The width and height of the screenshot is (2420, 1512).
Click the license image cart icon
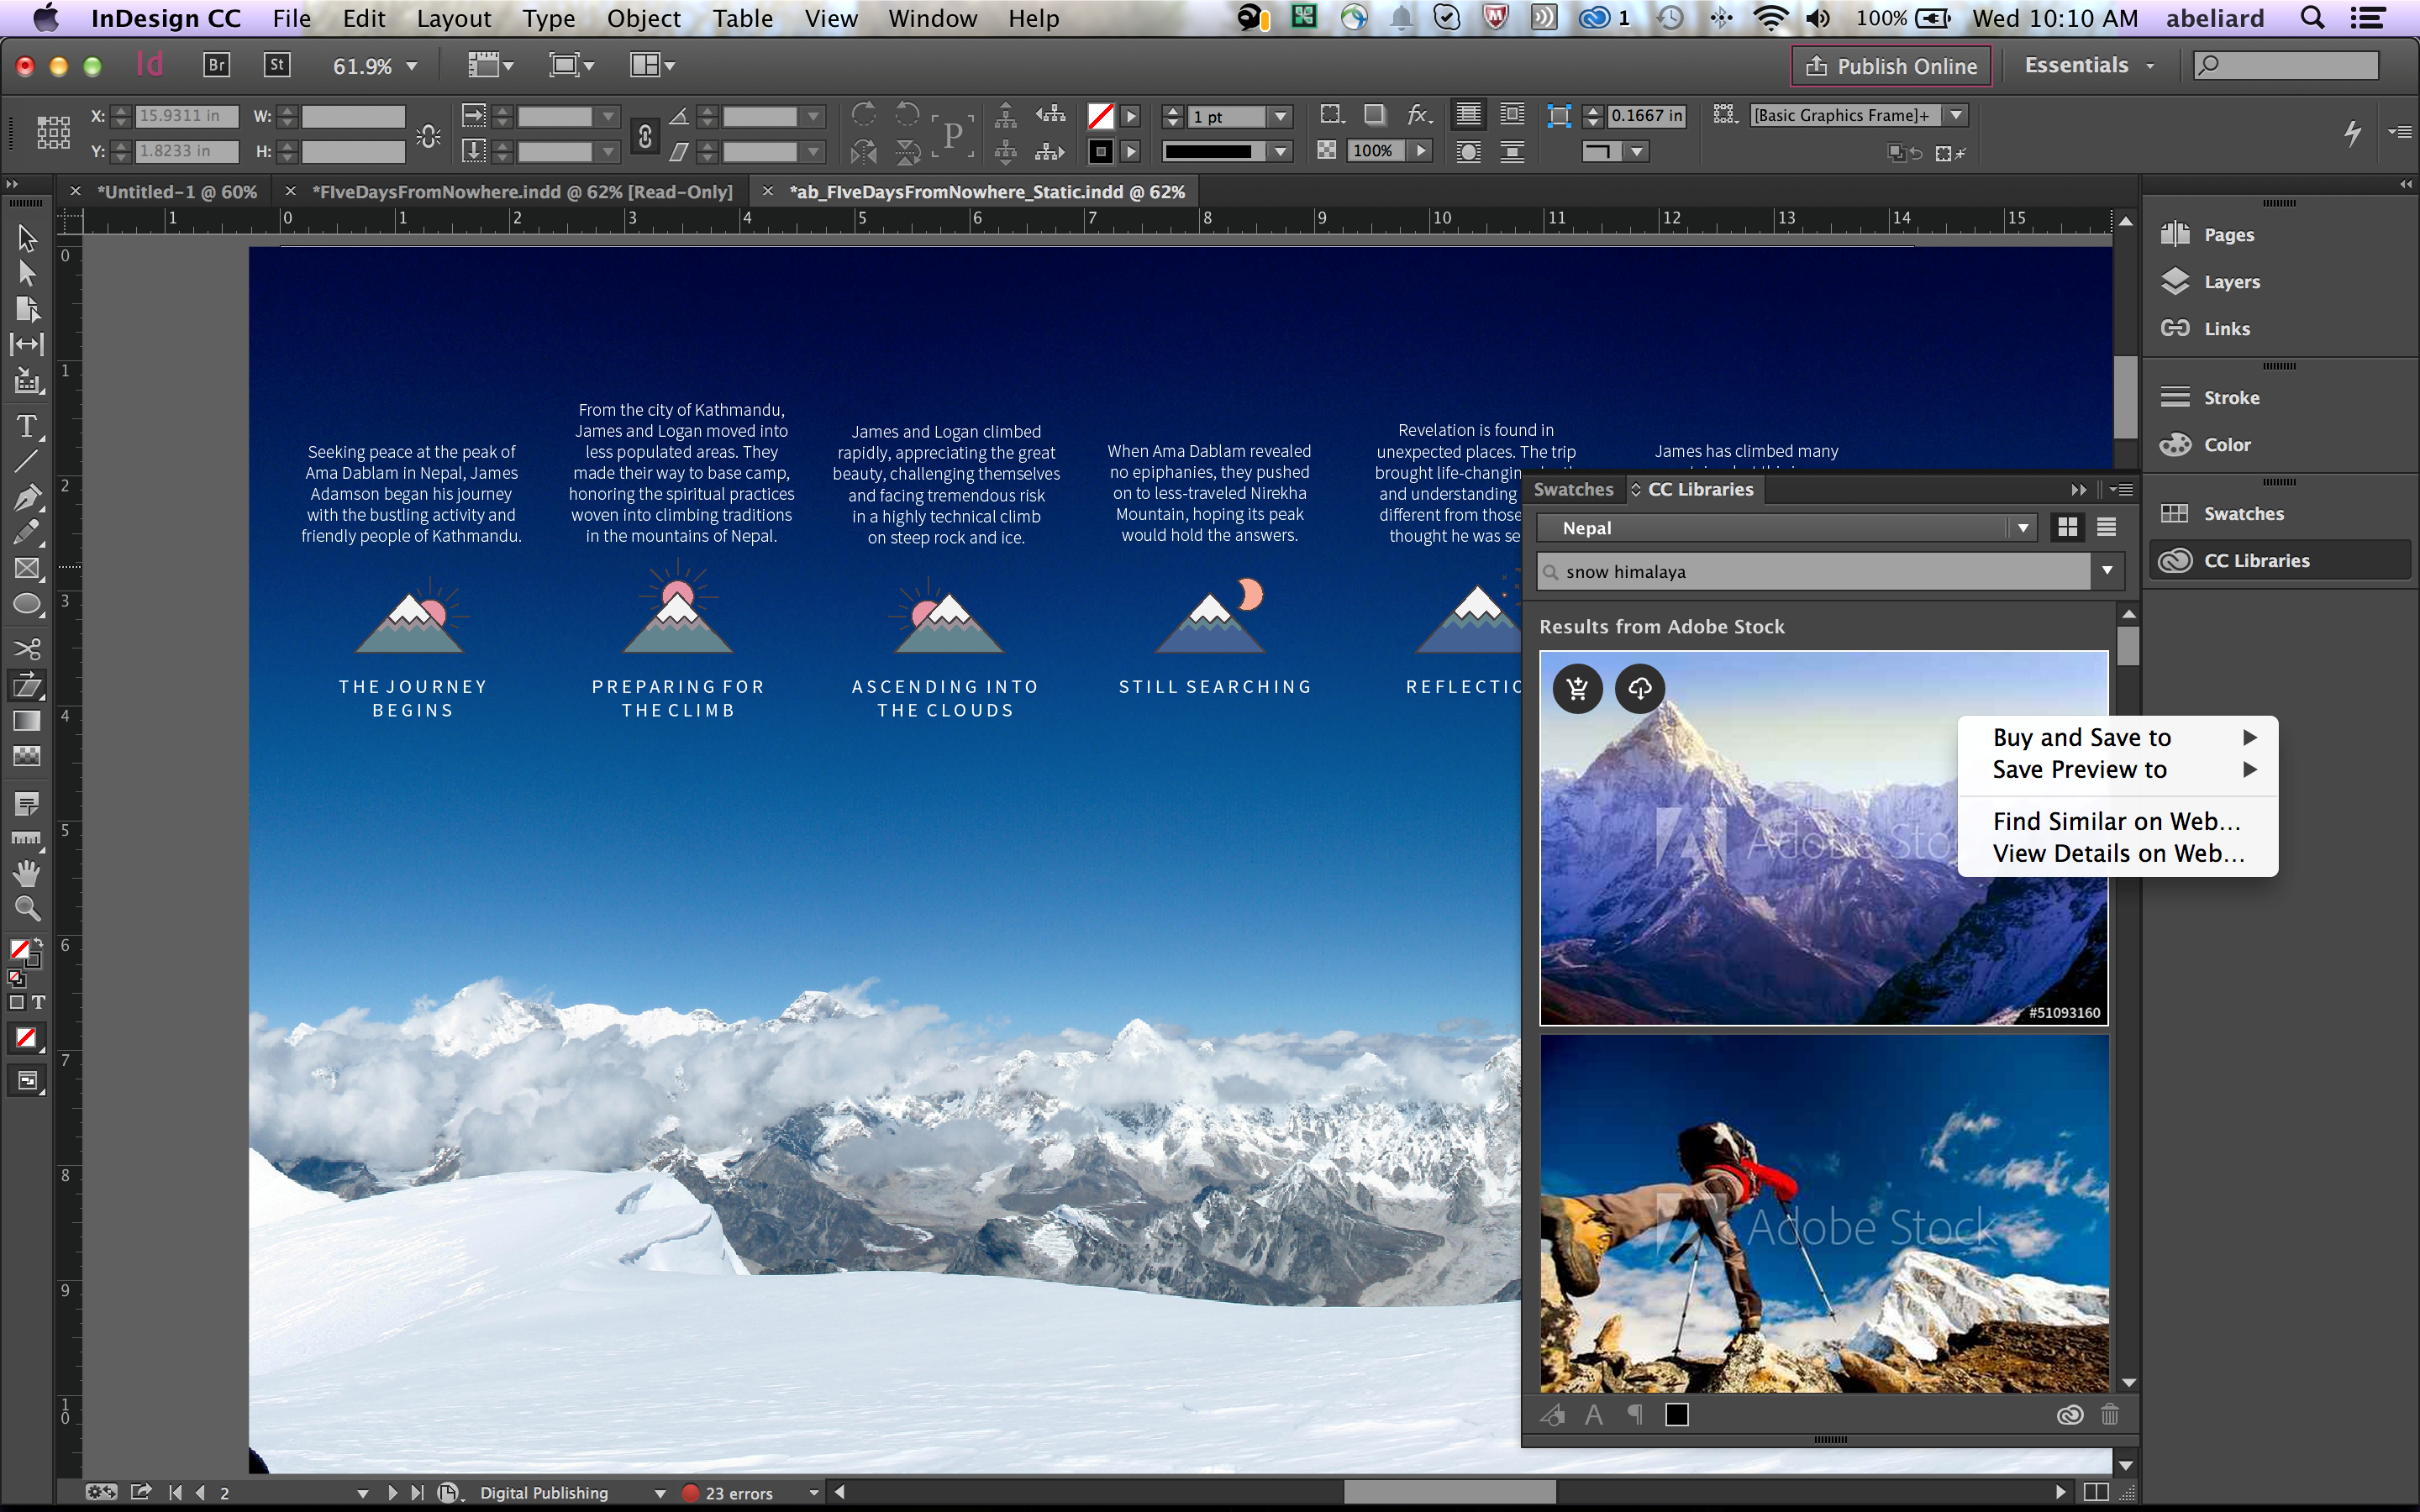click(1577, 688)
